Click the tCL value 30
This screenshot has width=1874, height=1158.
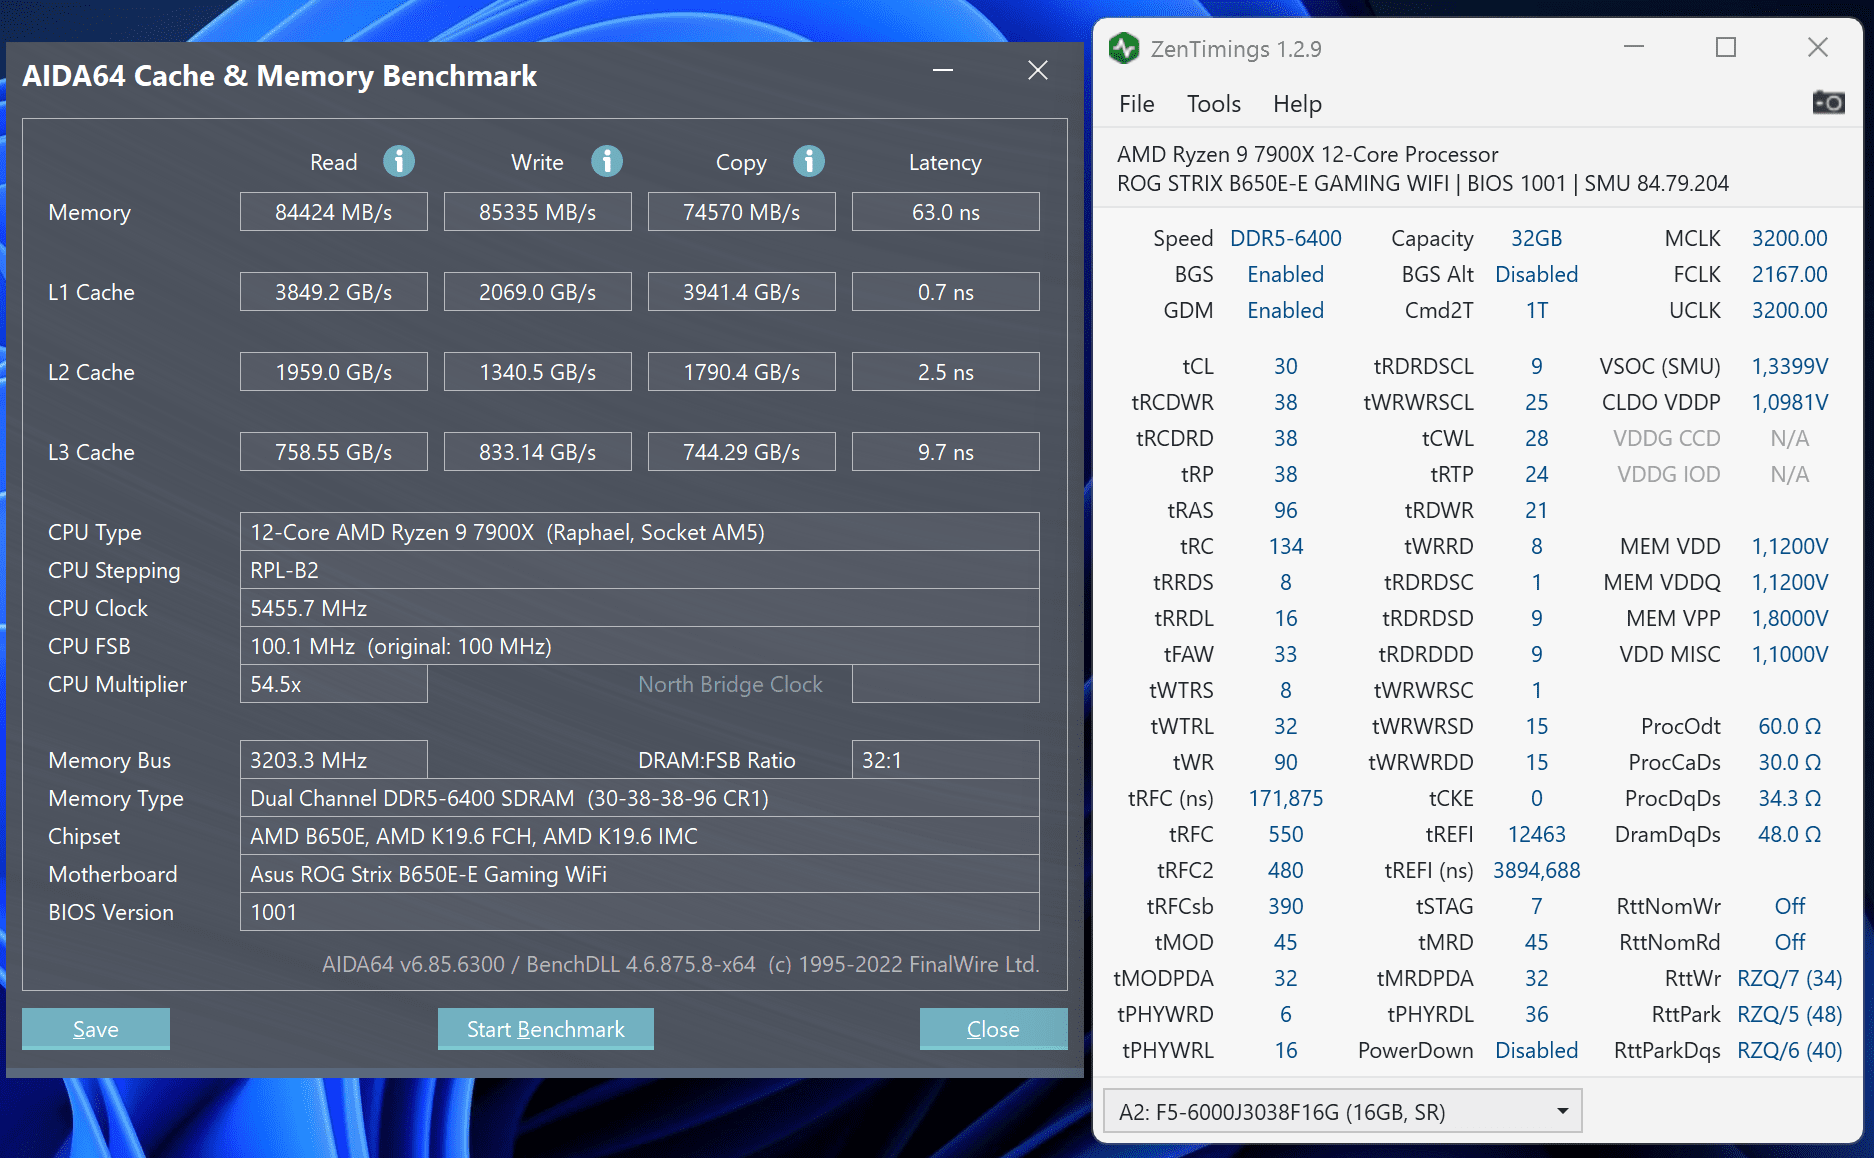point(1286,366)
